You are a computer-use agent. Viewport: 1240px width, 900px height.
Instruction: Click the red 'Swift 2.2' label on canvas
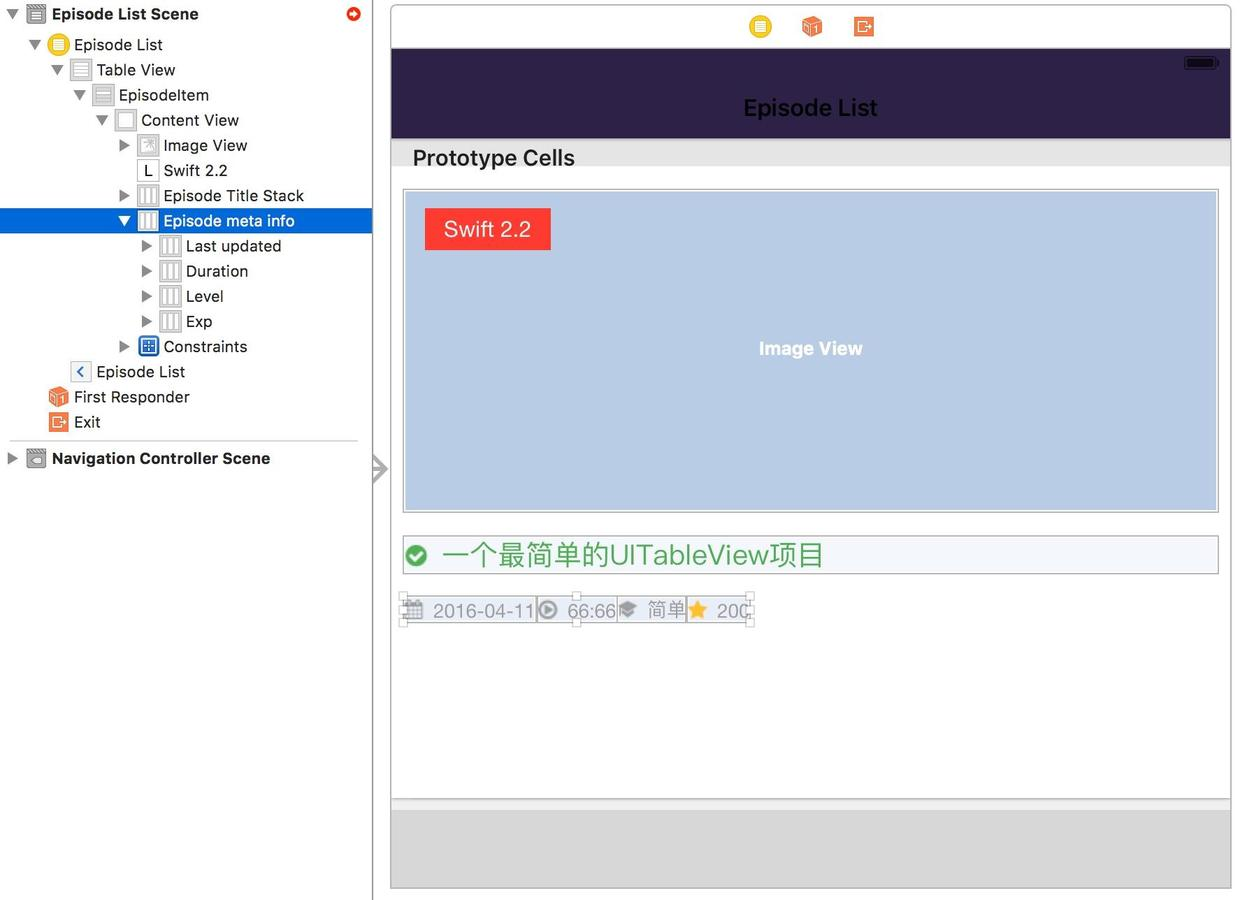[x=488, y=229]
